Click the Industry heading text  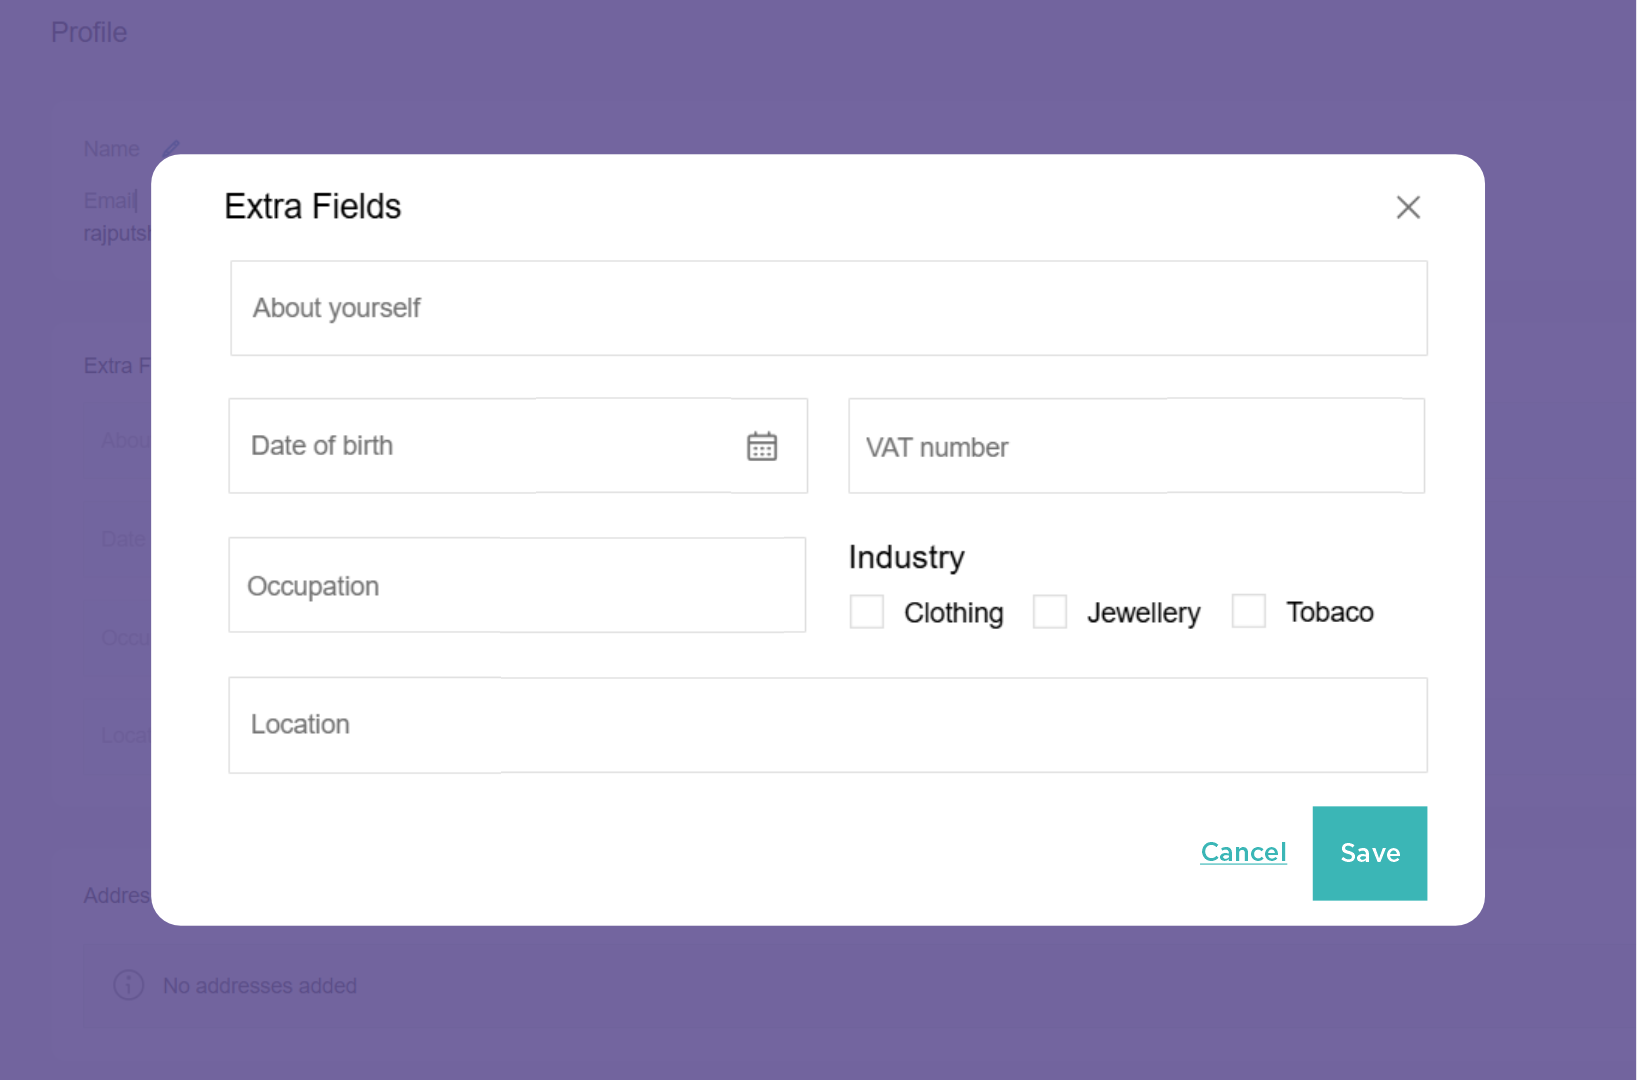(x=906, y=558)
